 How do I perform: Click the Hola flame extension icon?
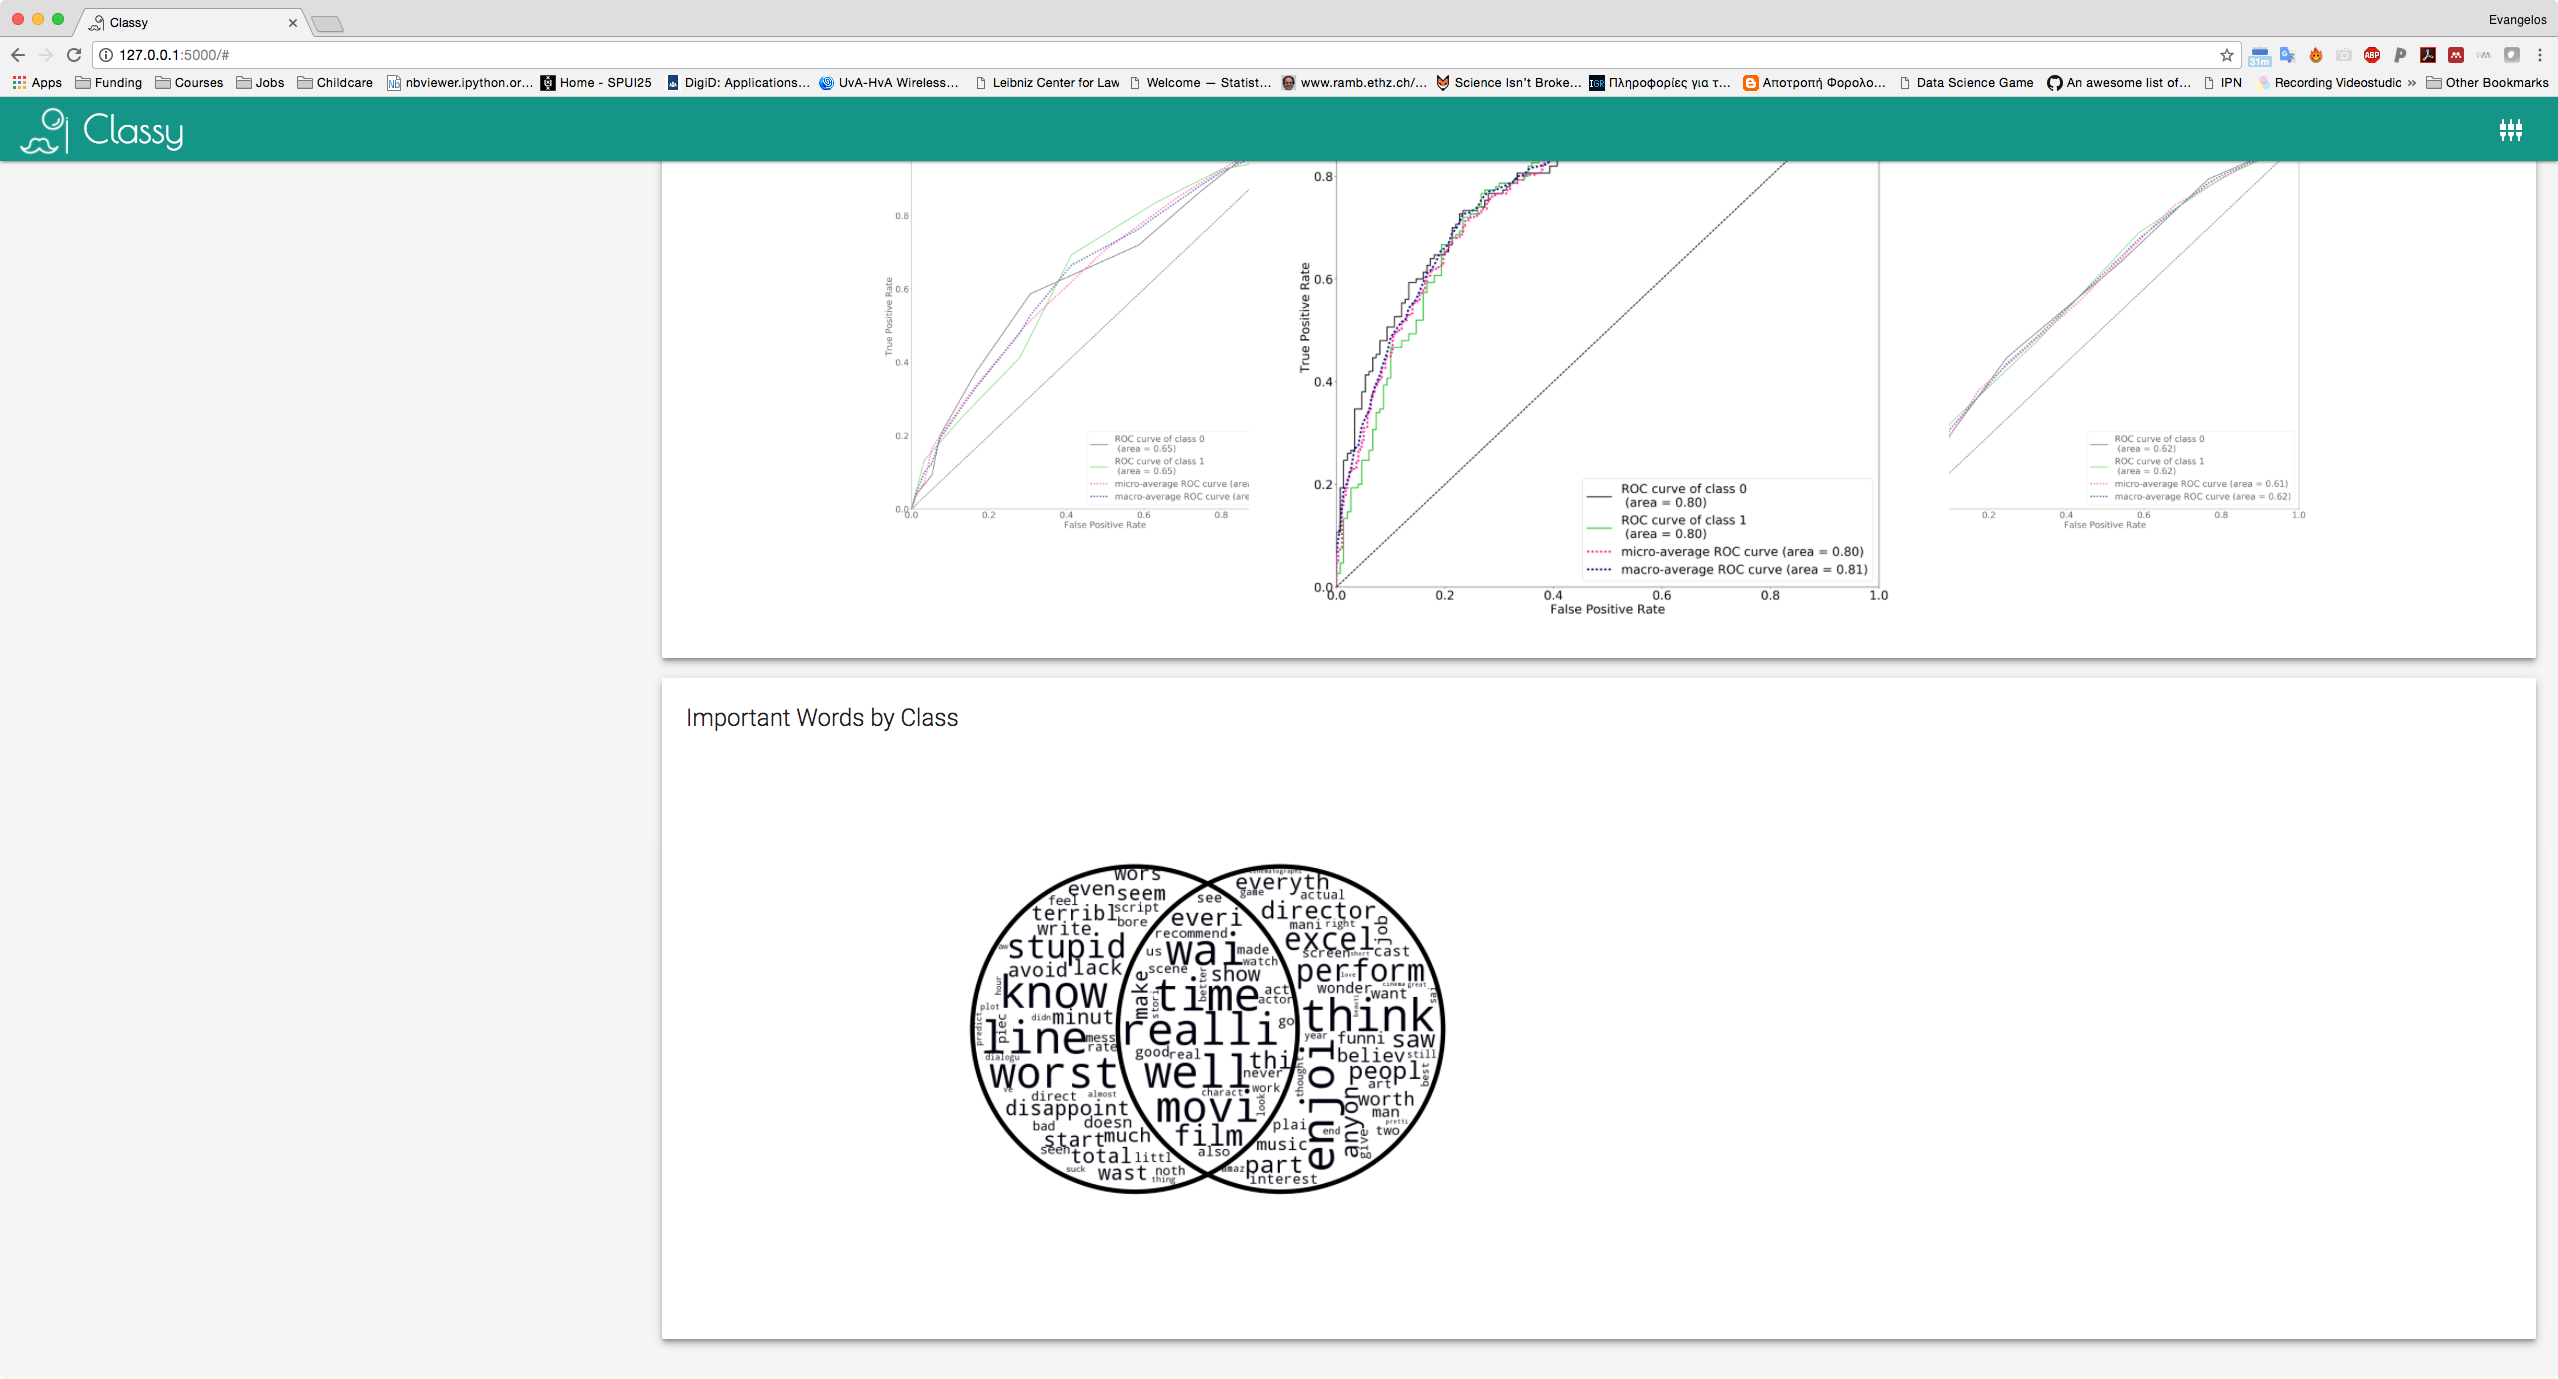coord(2315,55)
